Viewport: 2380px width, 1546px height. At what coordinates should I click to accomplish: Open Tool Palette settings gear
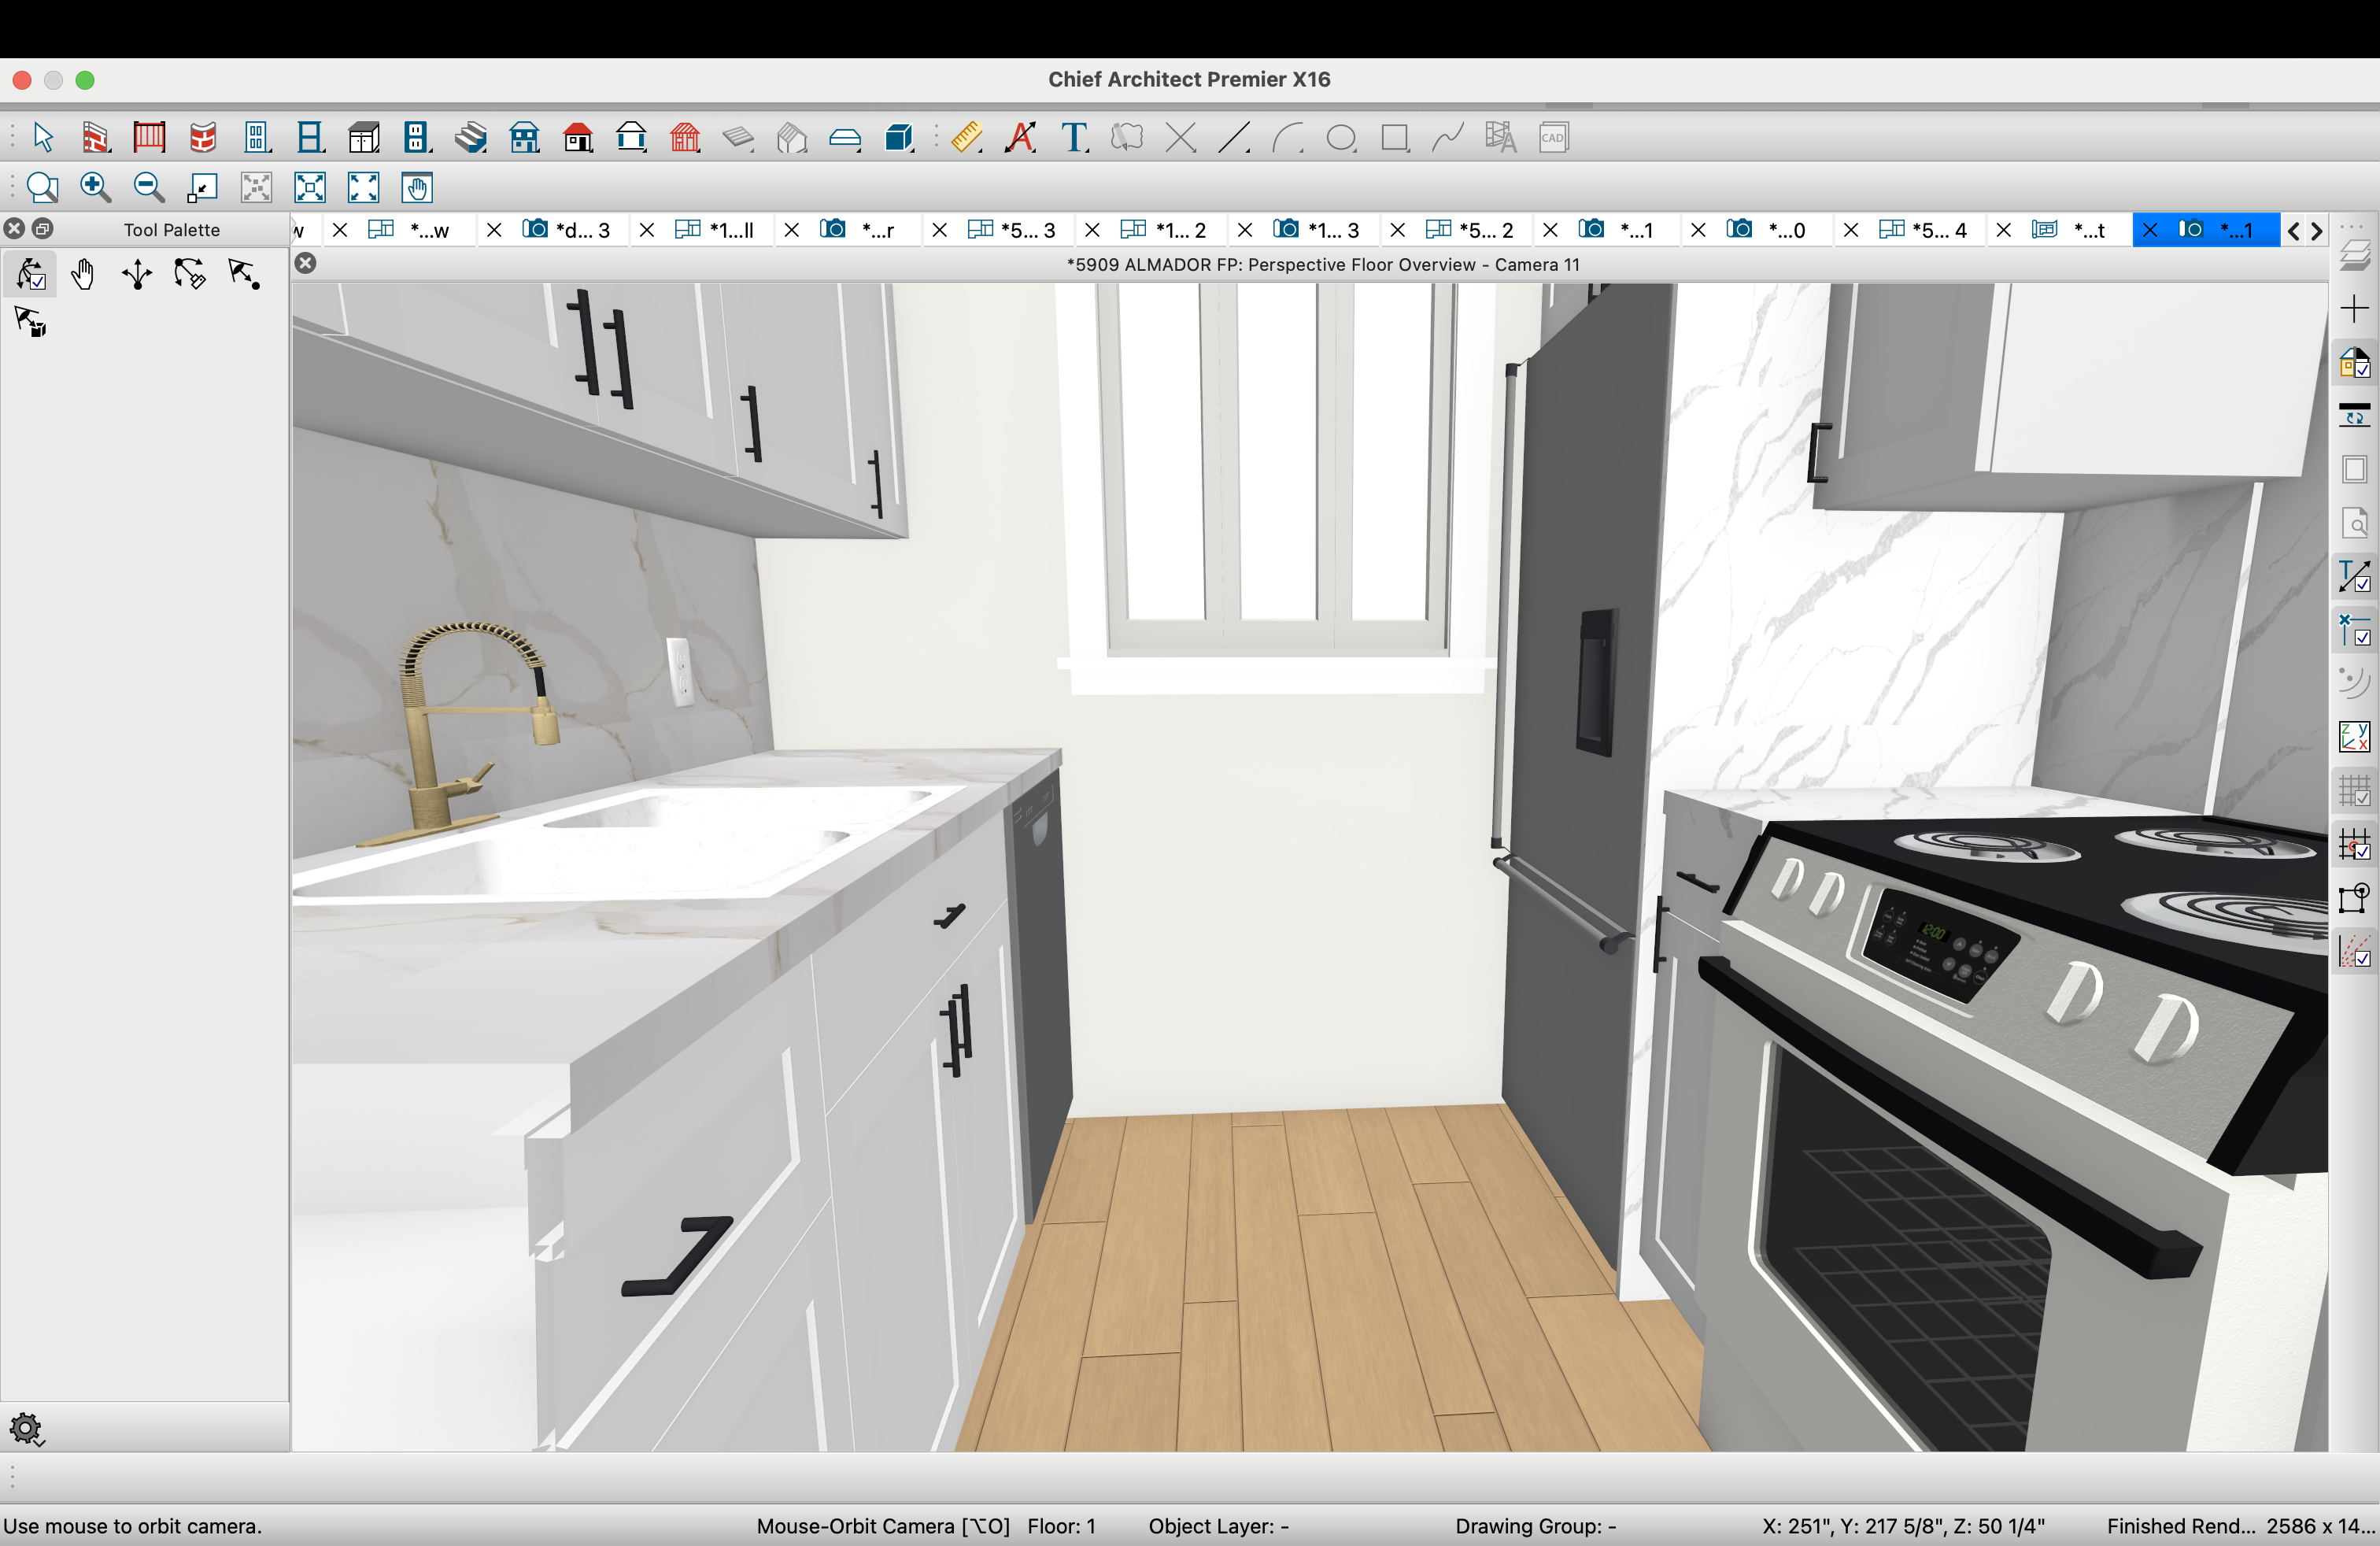[27, 1429]
